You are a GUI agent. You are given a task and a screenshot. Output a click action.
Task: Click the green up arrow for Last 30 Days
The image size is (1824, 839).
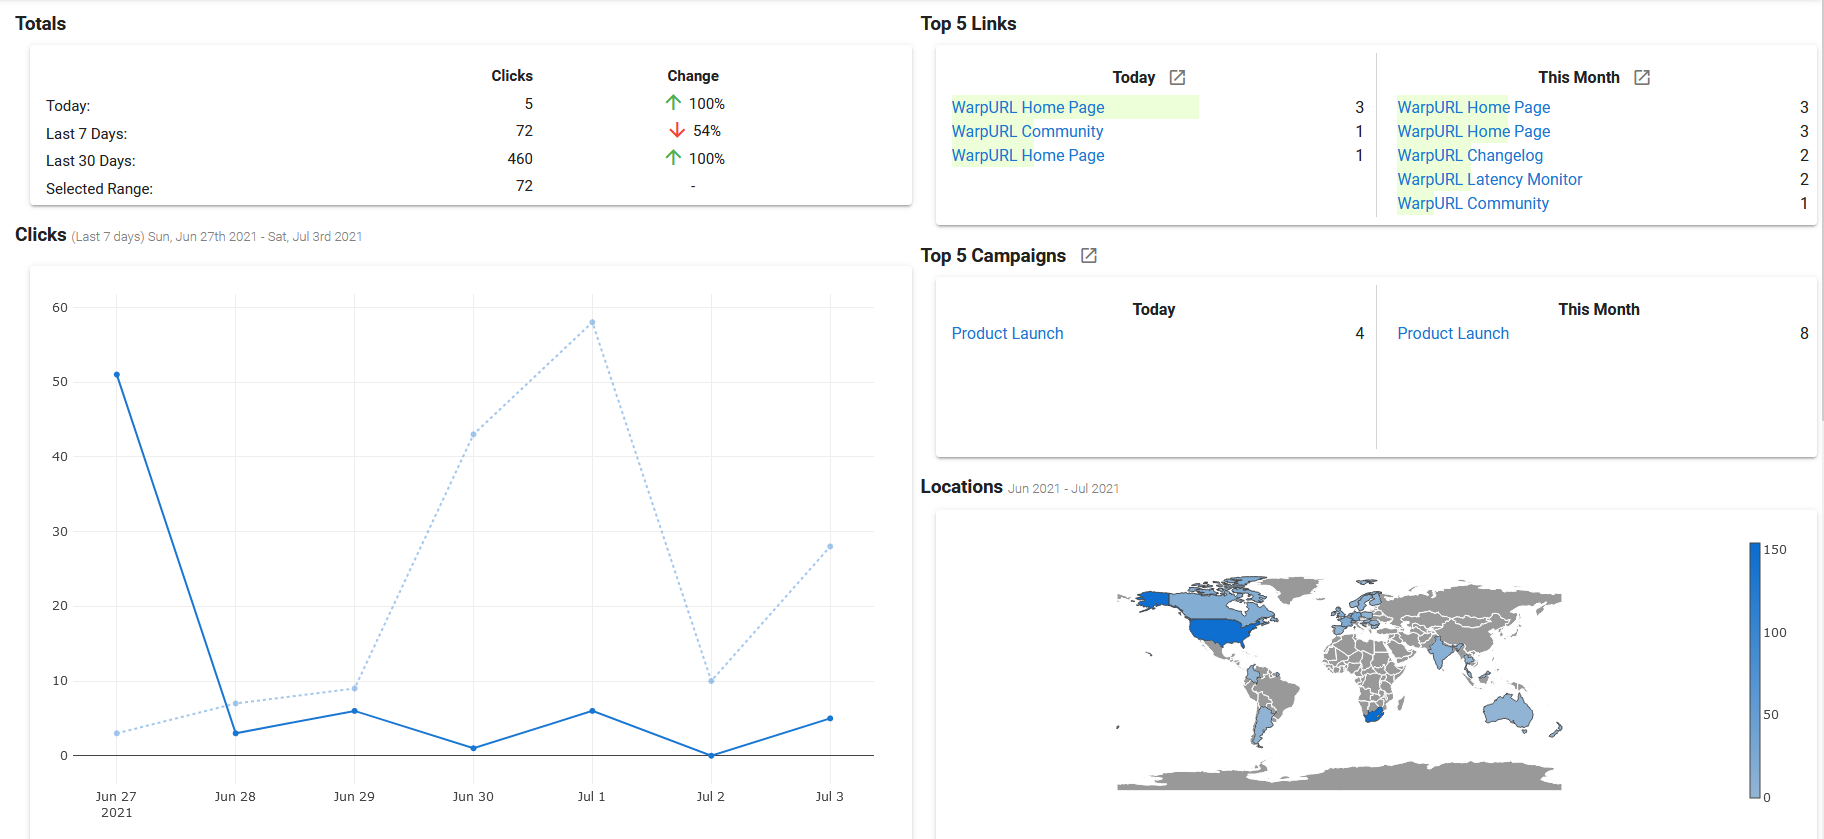coord(673,158)
